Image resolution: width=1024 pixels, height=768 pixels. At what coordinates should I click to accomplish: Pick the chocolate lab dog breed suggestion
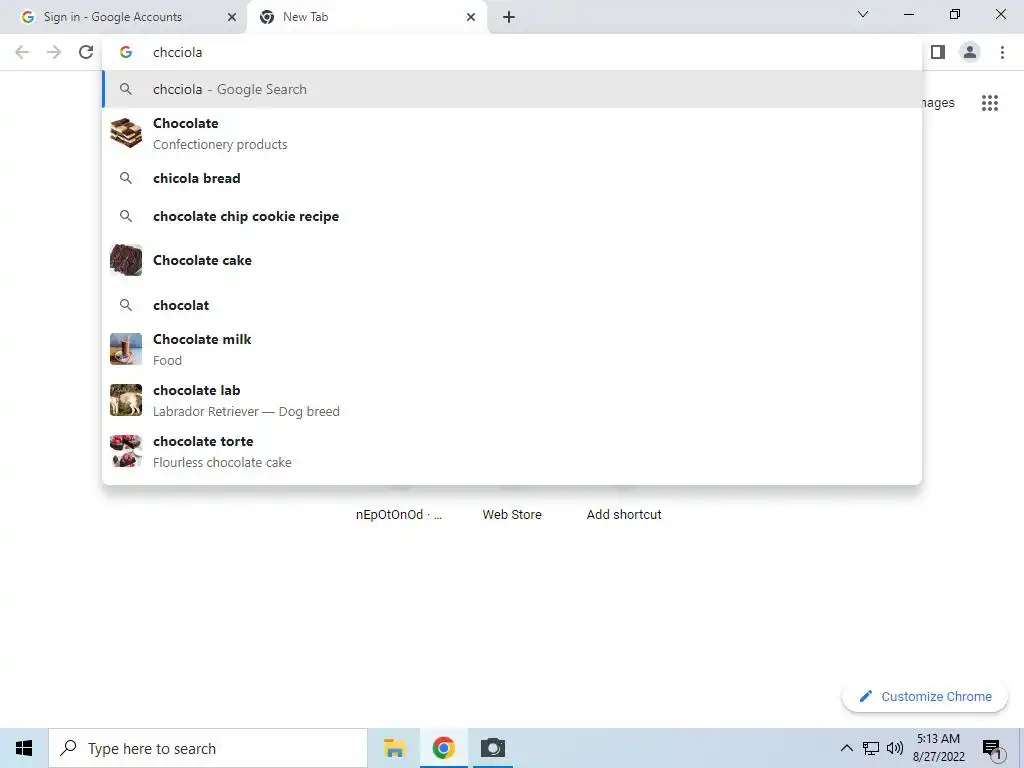click(x=512, y=400)
